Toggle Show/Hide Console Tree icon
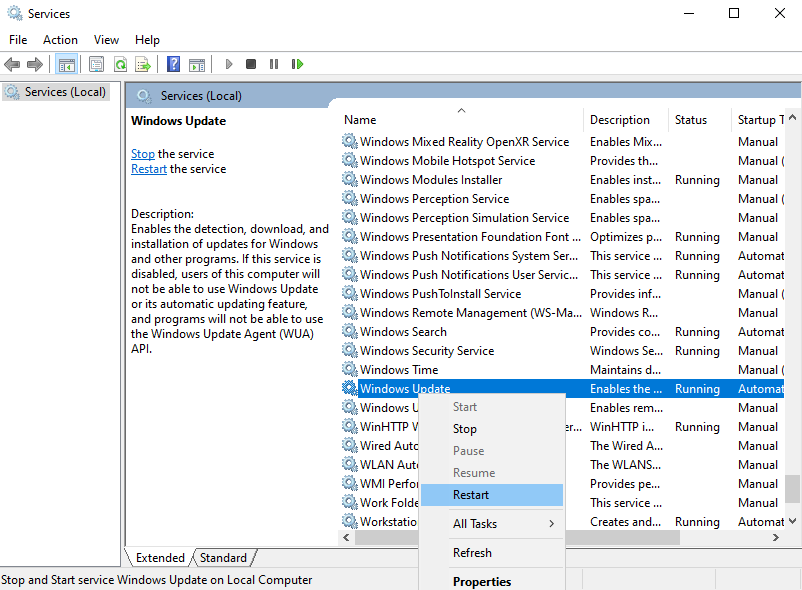802x590 pixels. coord(66,64)
